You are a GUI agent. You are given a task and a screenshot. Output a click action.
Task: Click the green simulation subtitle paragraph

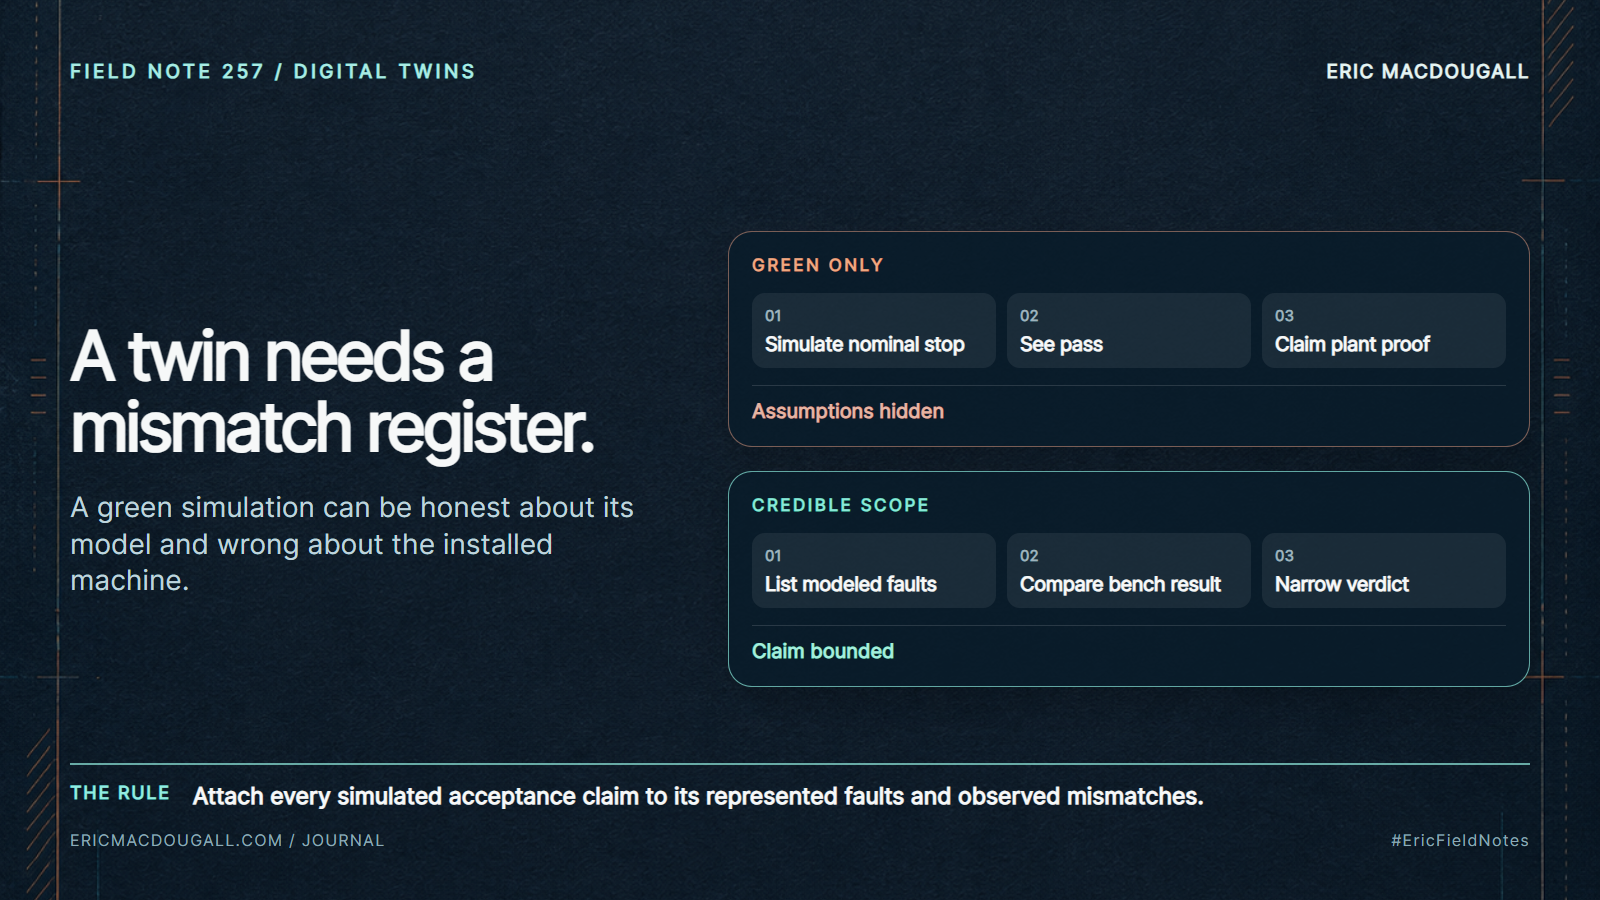[352, 543]
